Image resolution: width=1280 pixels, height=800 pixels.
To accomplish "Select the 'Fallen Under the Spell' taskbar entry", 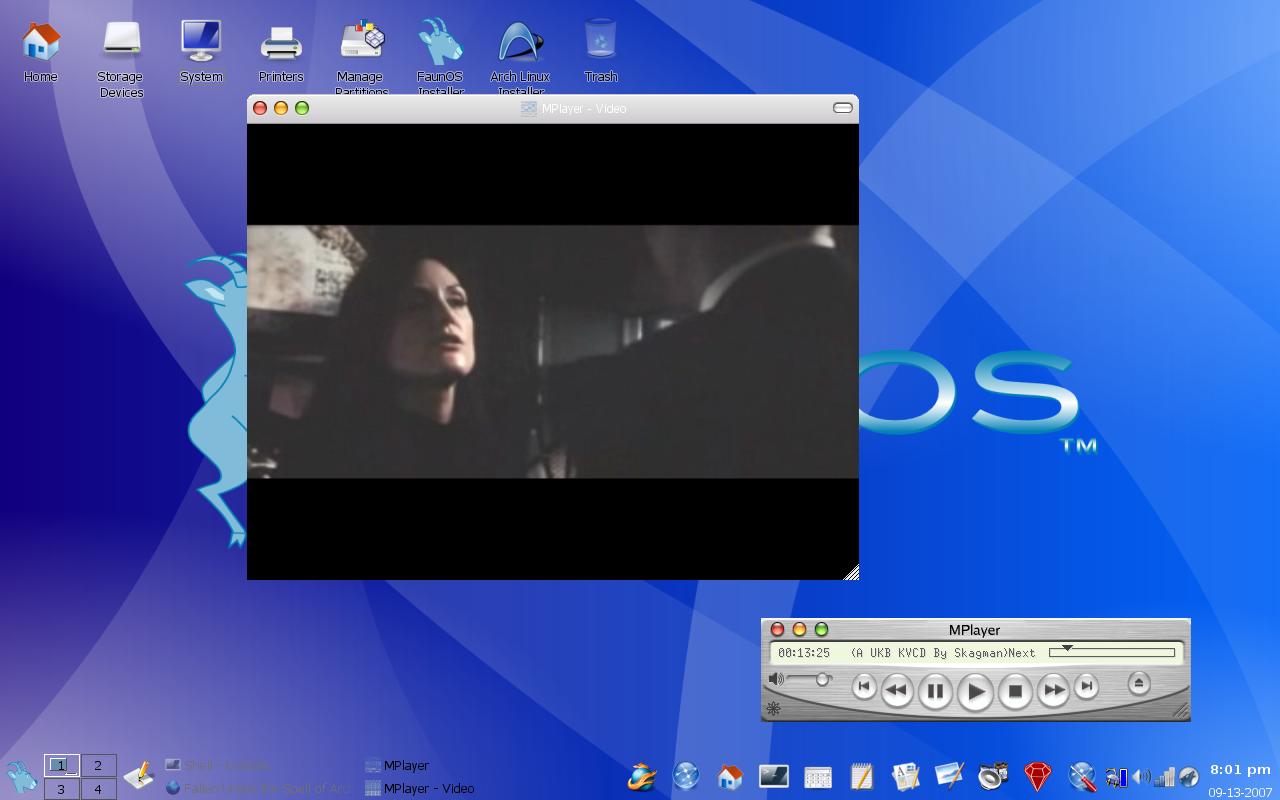I will pos(260,788).
